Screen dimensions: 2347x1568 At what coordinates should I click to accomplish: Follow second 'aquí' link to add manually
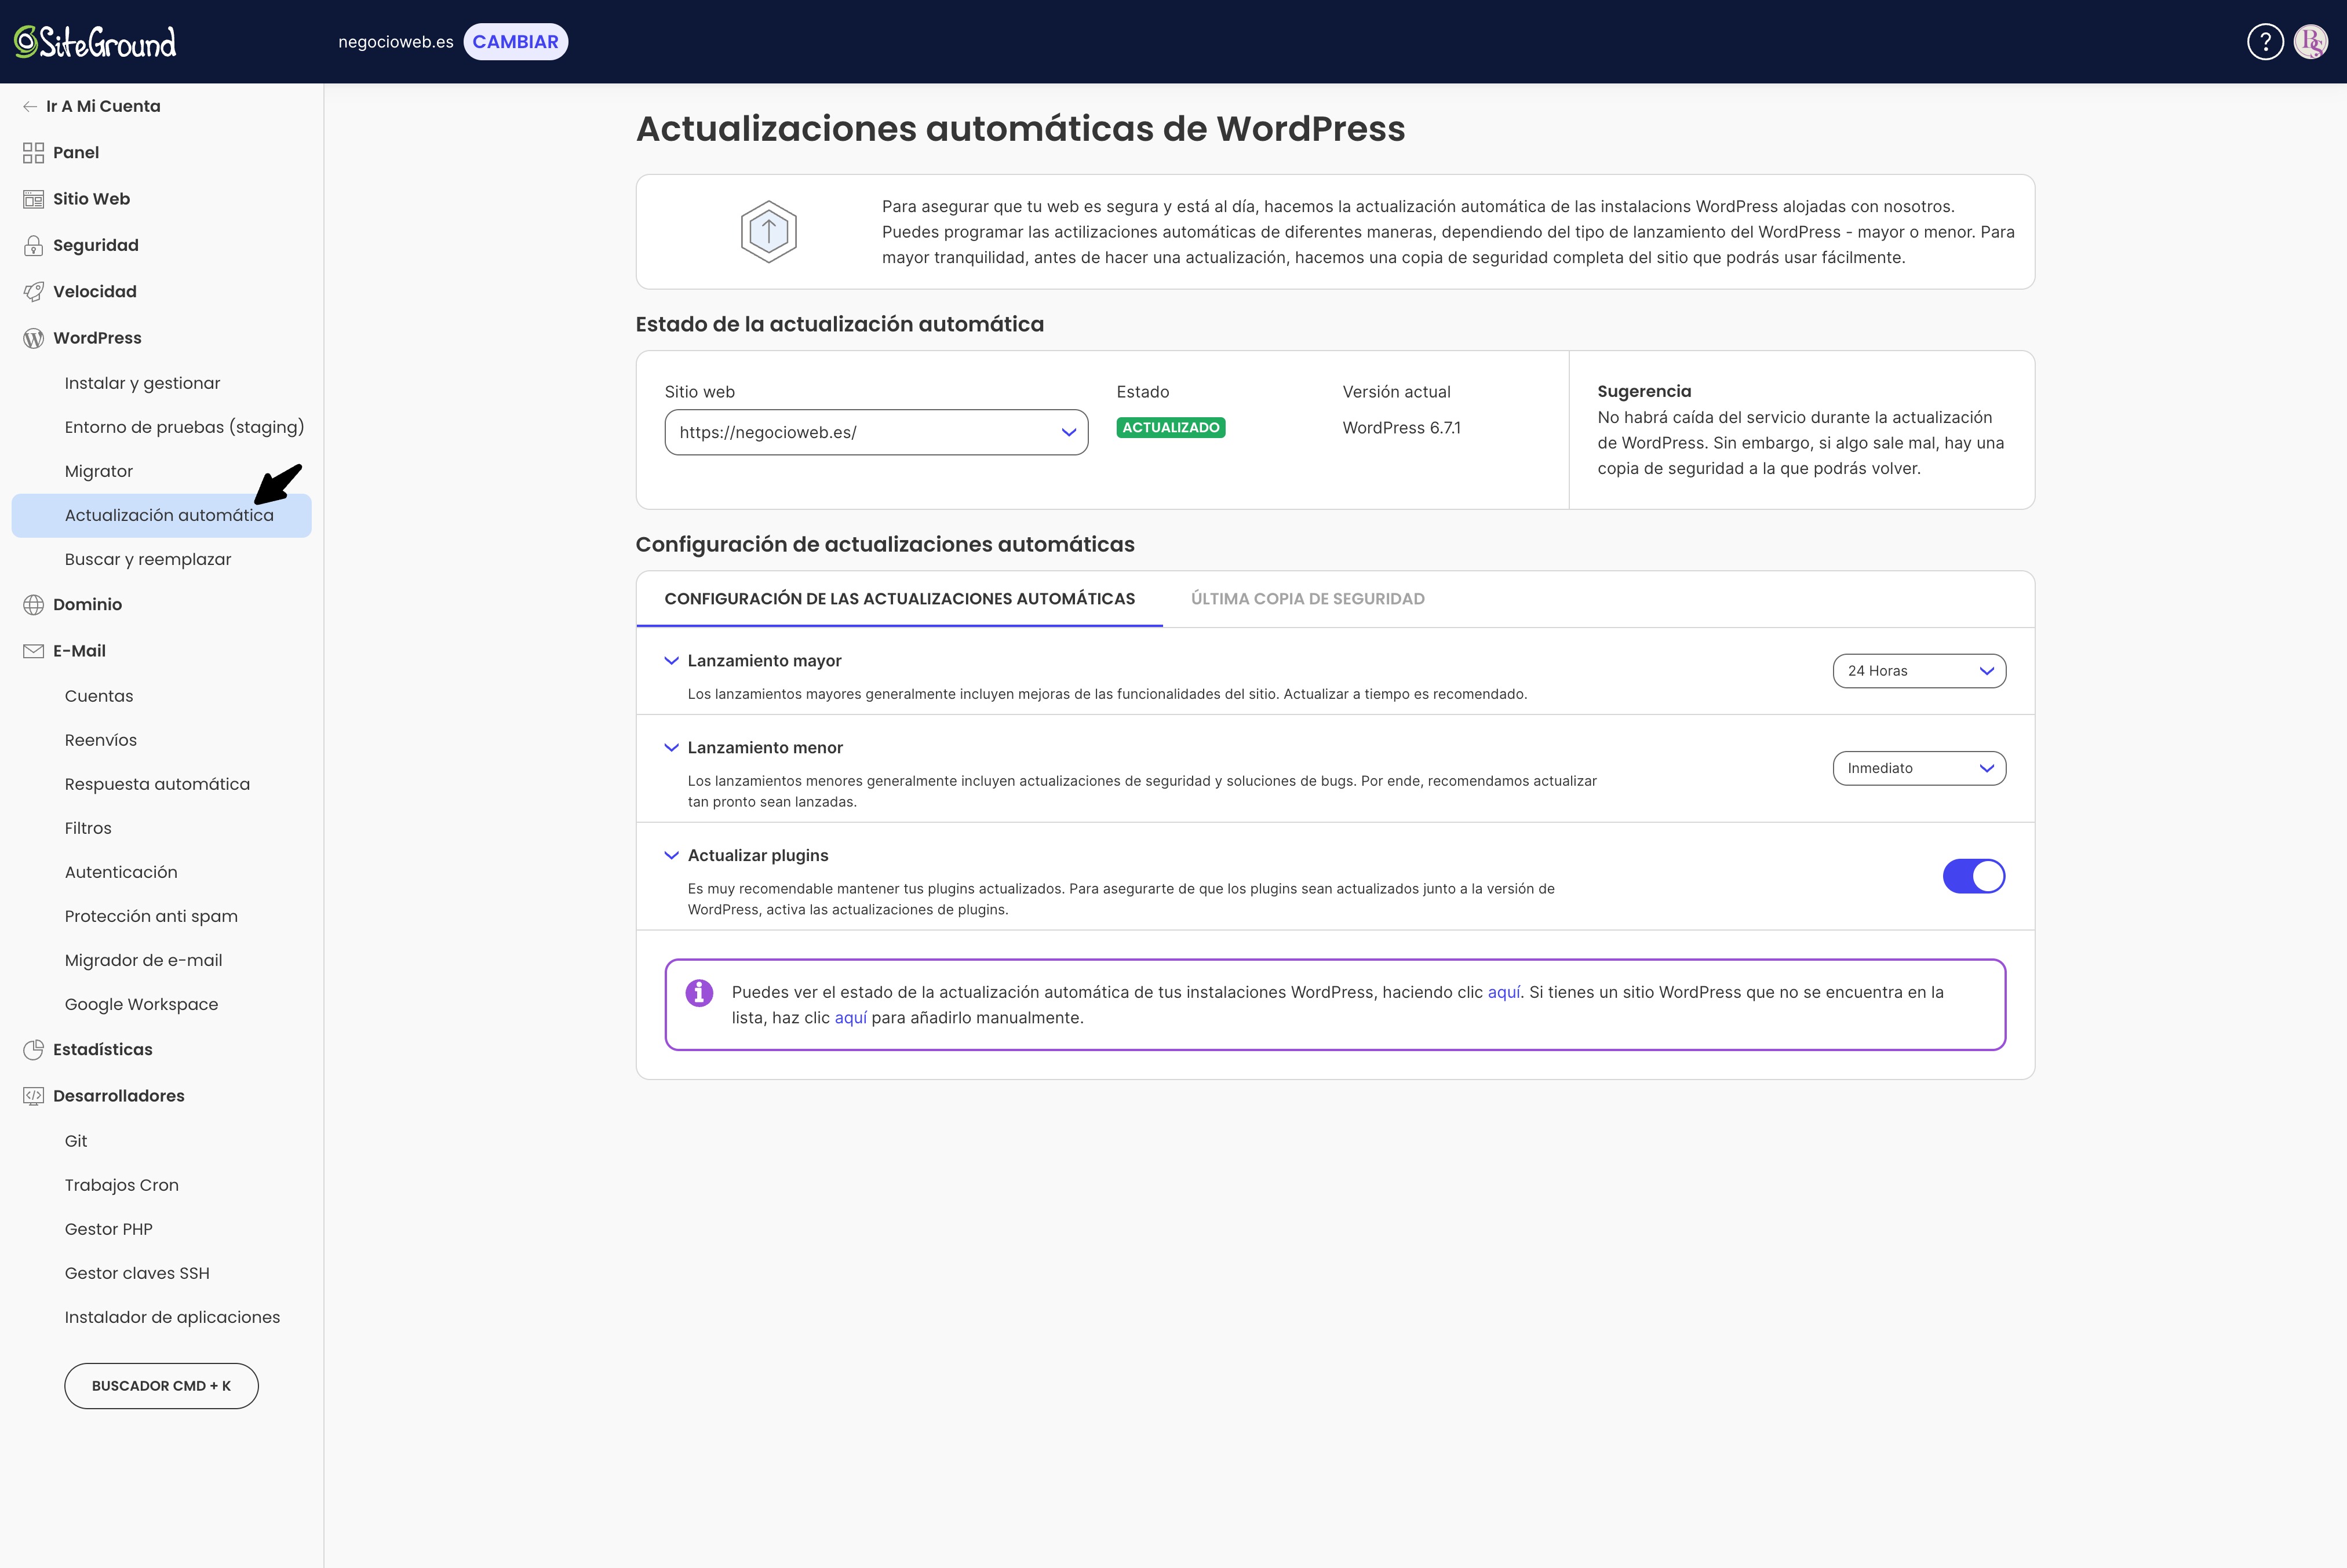pos(850,1018)
